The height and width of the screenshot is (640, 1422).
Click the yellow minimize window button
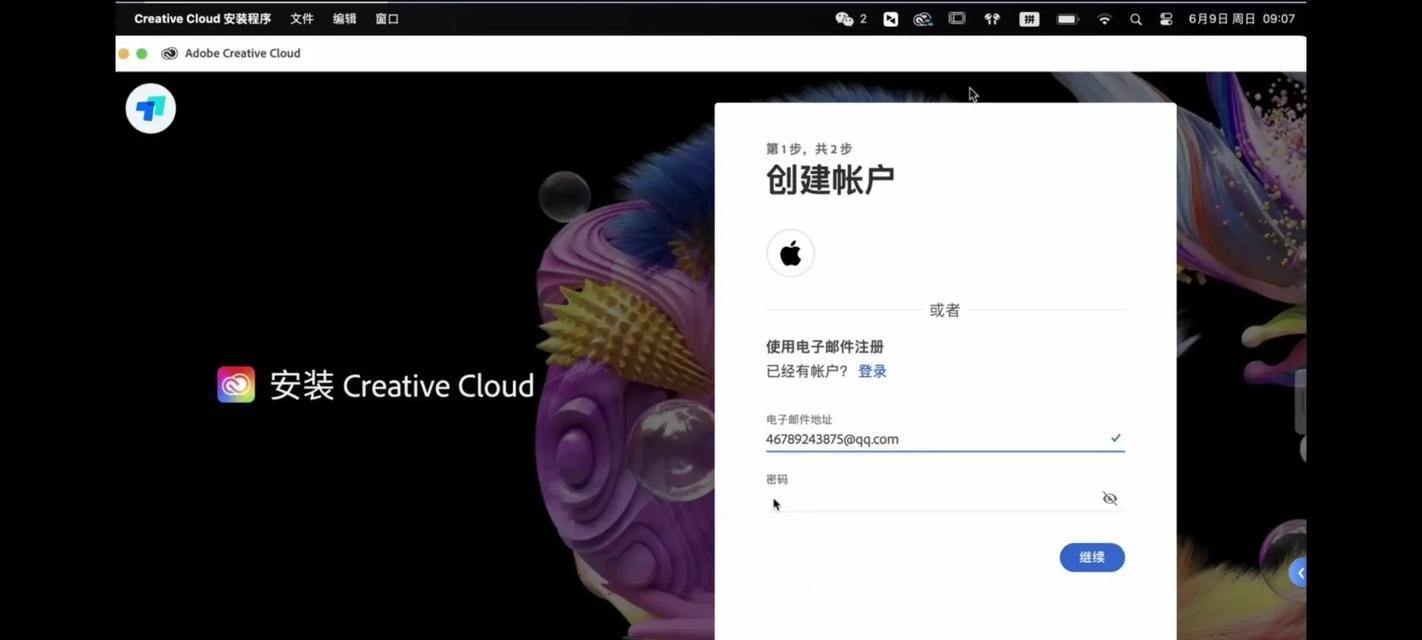click(x=124, y=53)
